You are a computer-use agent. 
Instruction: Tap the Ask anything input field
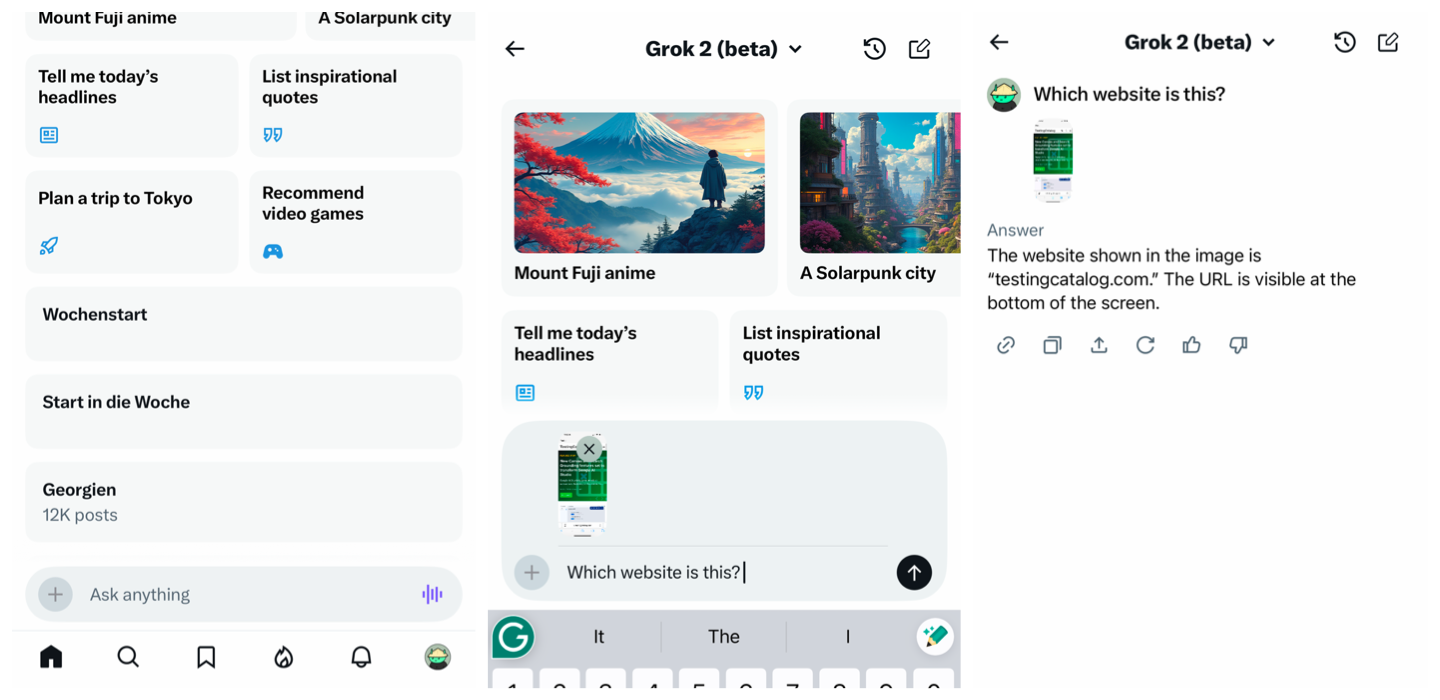click(x=244, y=594)
